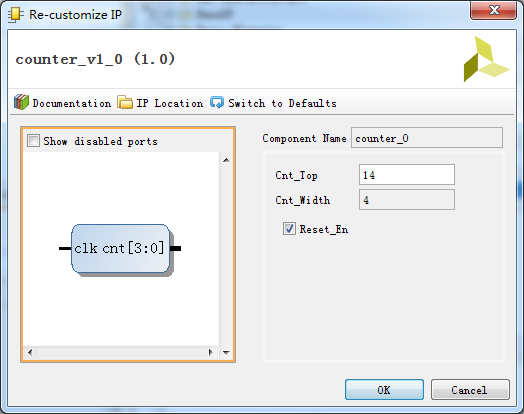Click the Component Name field counter_0
Screen dimensions: 524x414
pyautogui.click(x=427, y=137)
